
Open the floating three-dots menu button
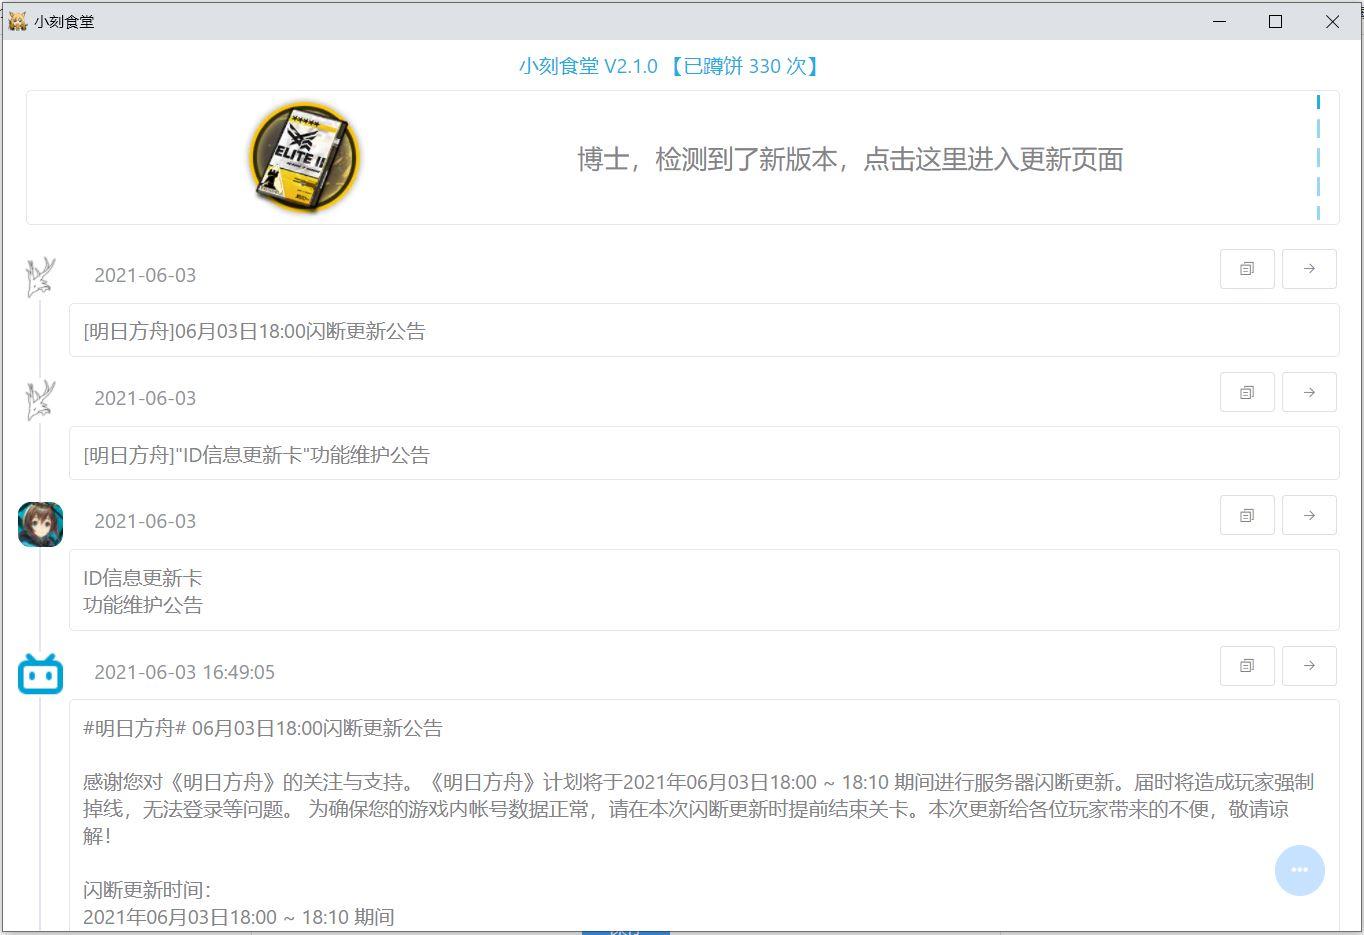[1300, 870]
